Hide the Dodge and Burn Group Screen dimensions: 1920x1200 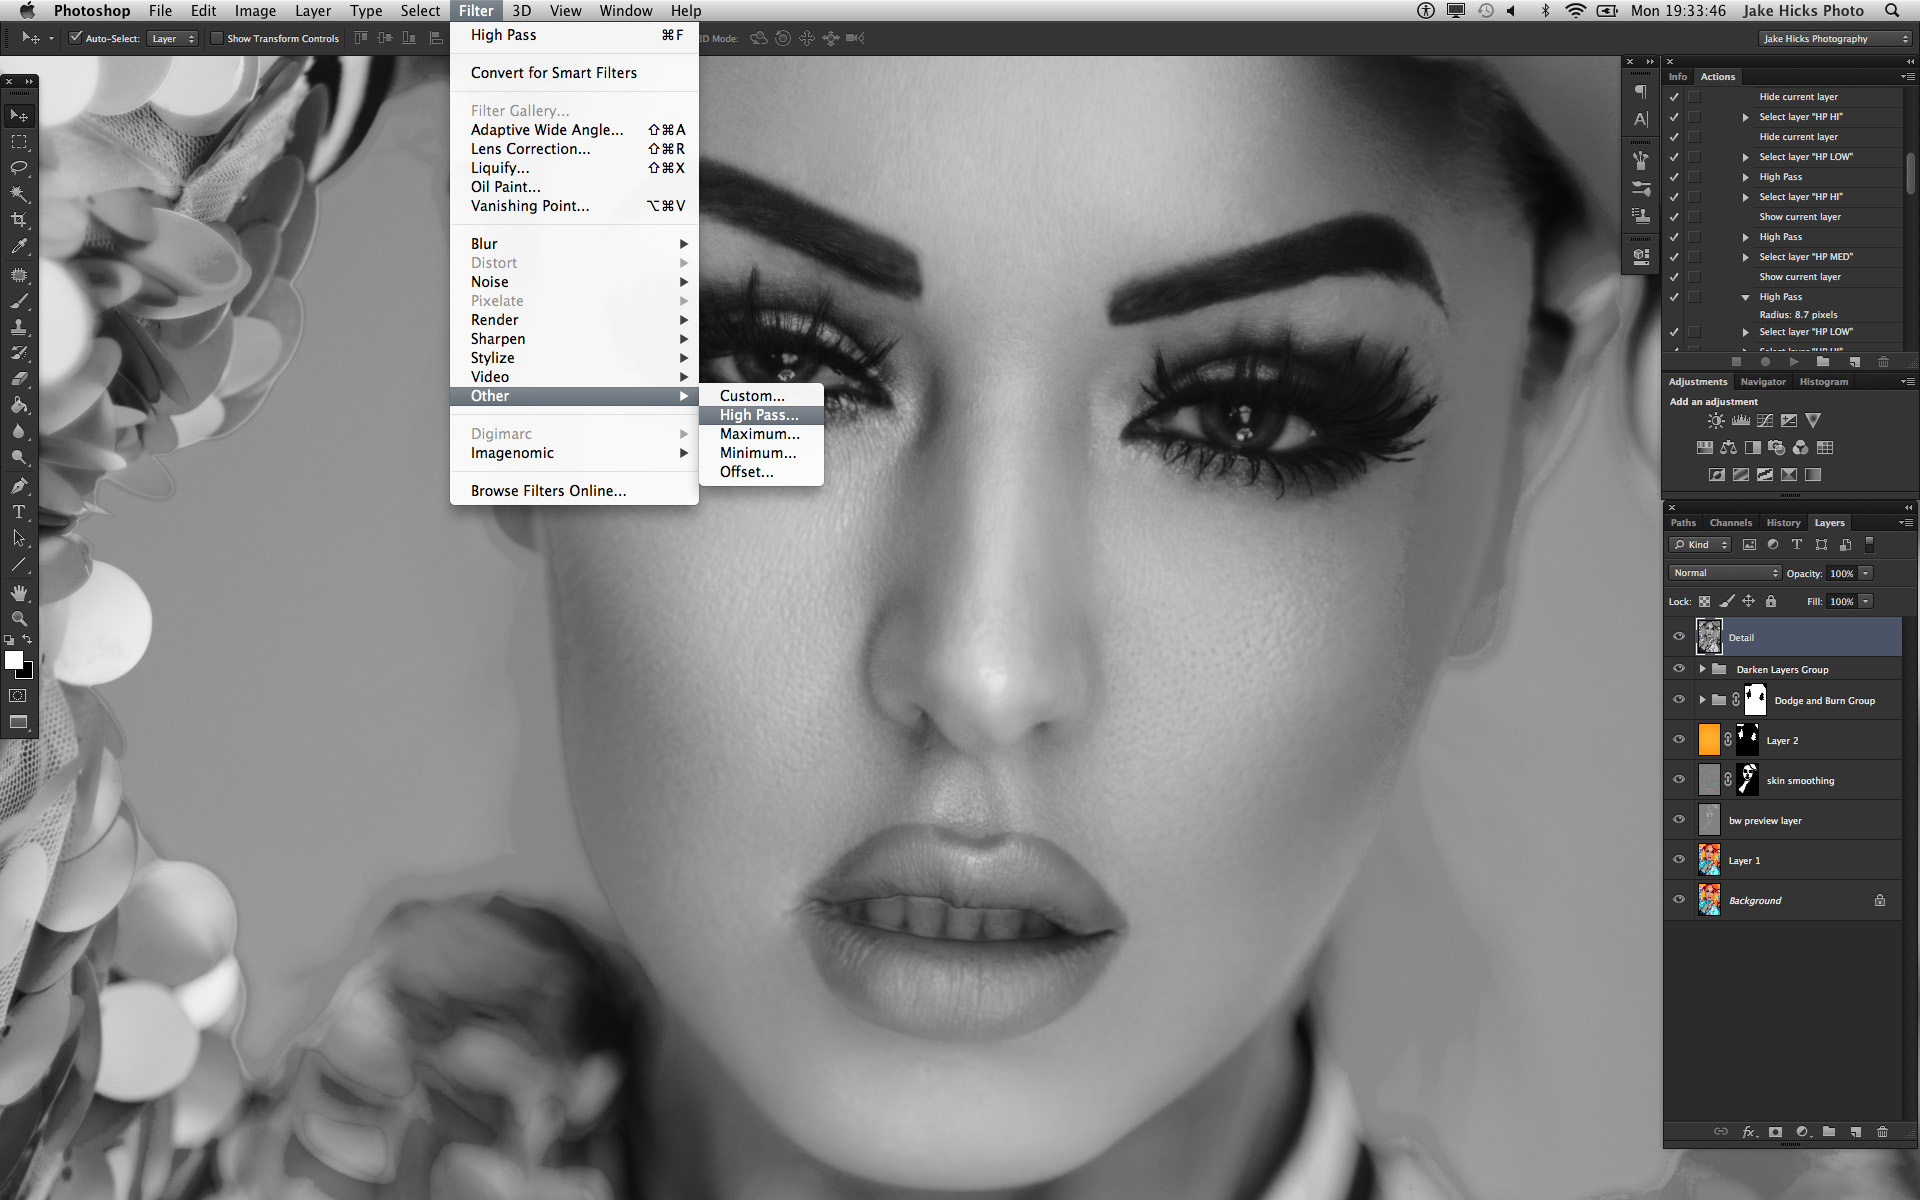coord(1679,700)
